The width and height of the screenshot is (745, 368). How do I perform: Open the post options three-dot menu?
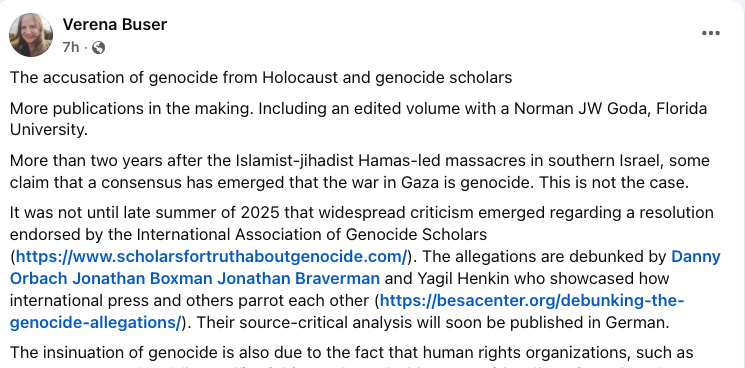(710, 33)
